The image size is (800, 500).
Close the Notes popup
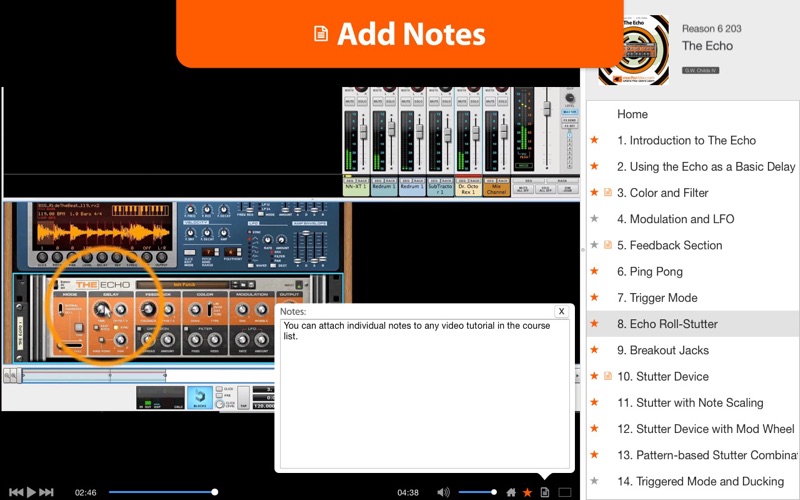[x=561, y=311]
